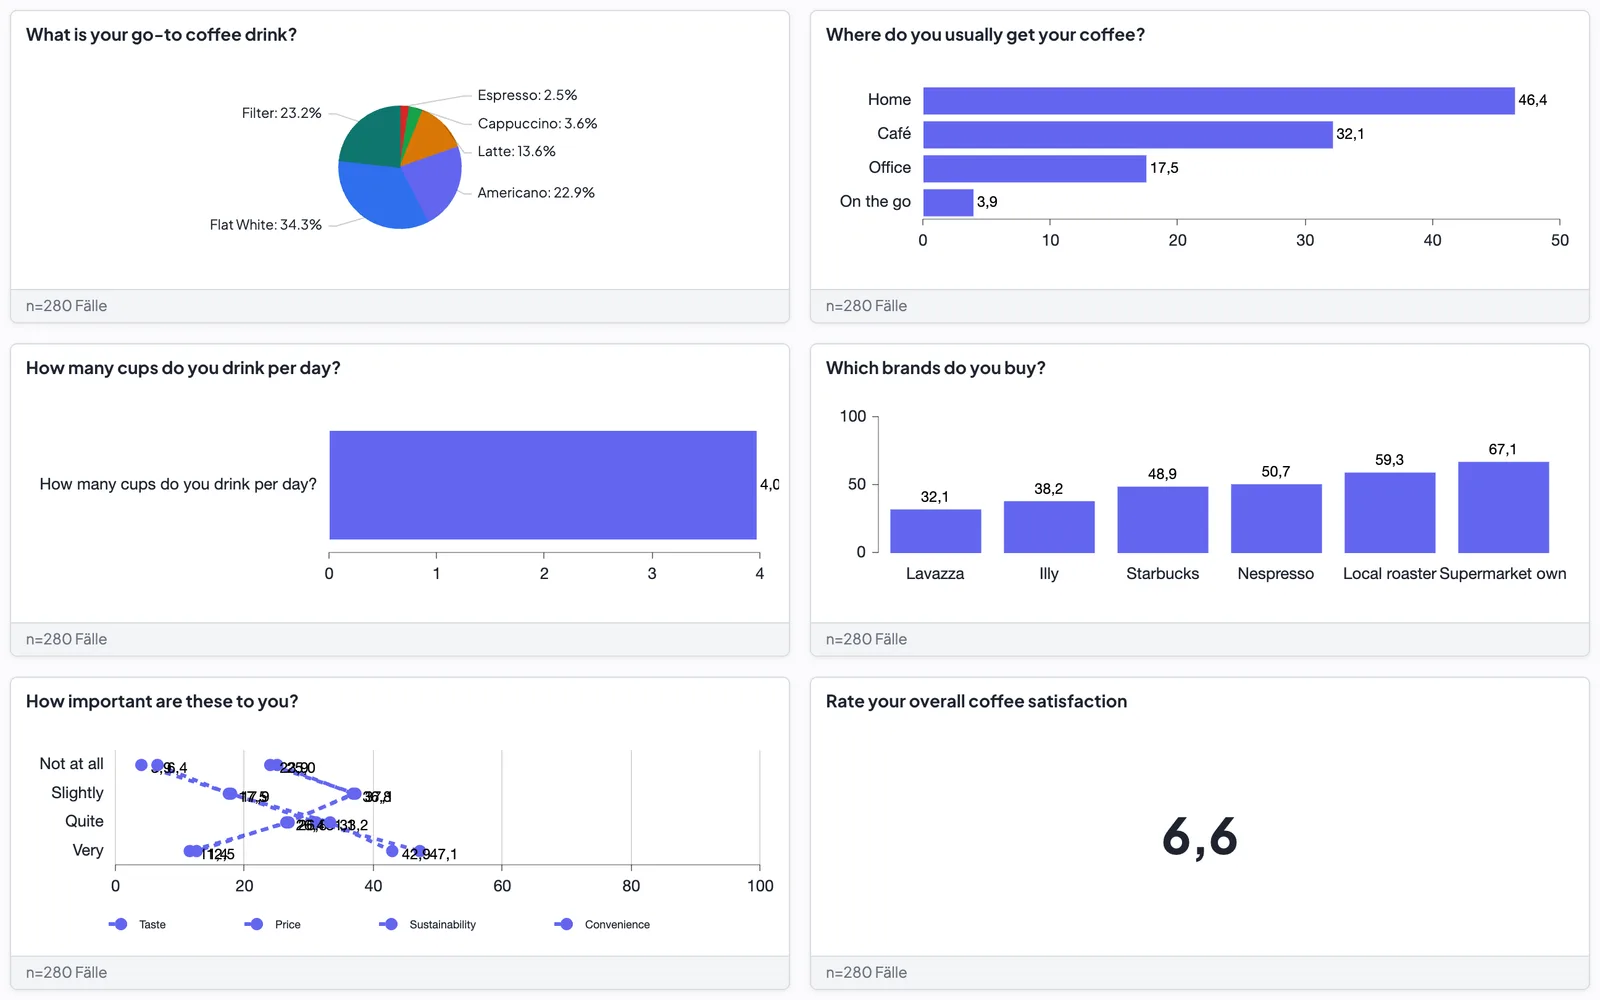Click the 'Where do you usually get your coffee?' title
1600x1000 pixels.
tap(985, 35)
